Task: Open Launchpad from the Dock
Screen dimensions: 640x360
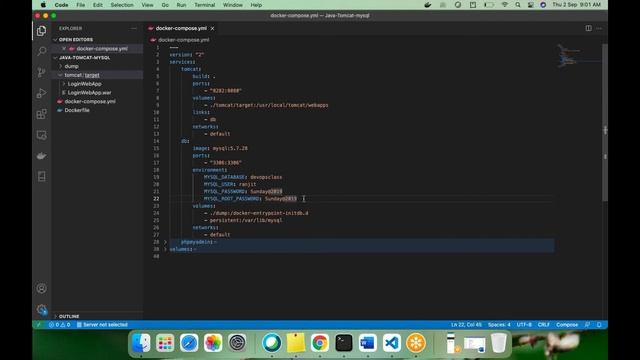Action: pos(165,342)
